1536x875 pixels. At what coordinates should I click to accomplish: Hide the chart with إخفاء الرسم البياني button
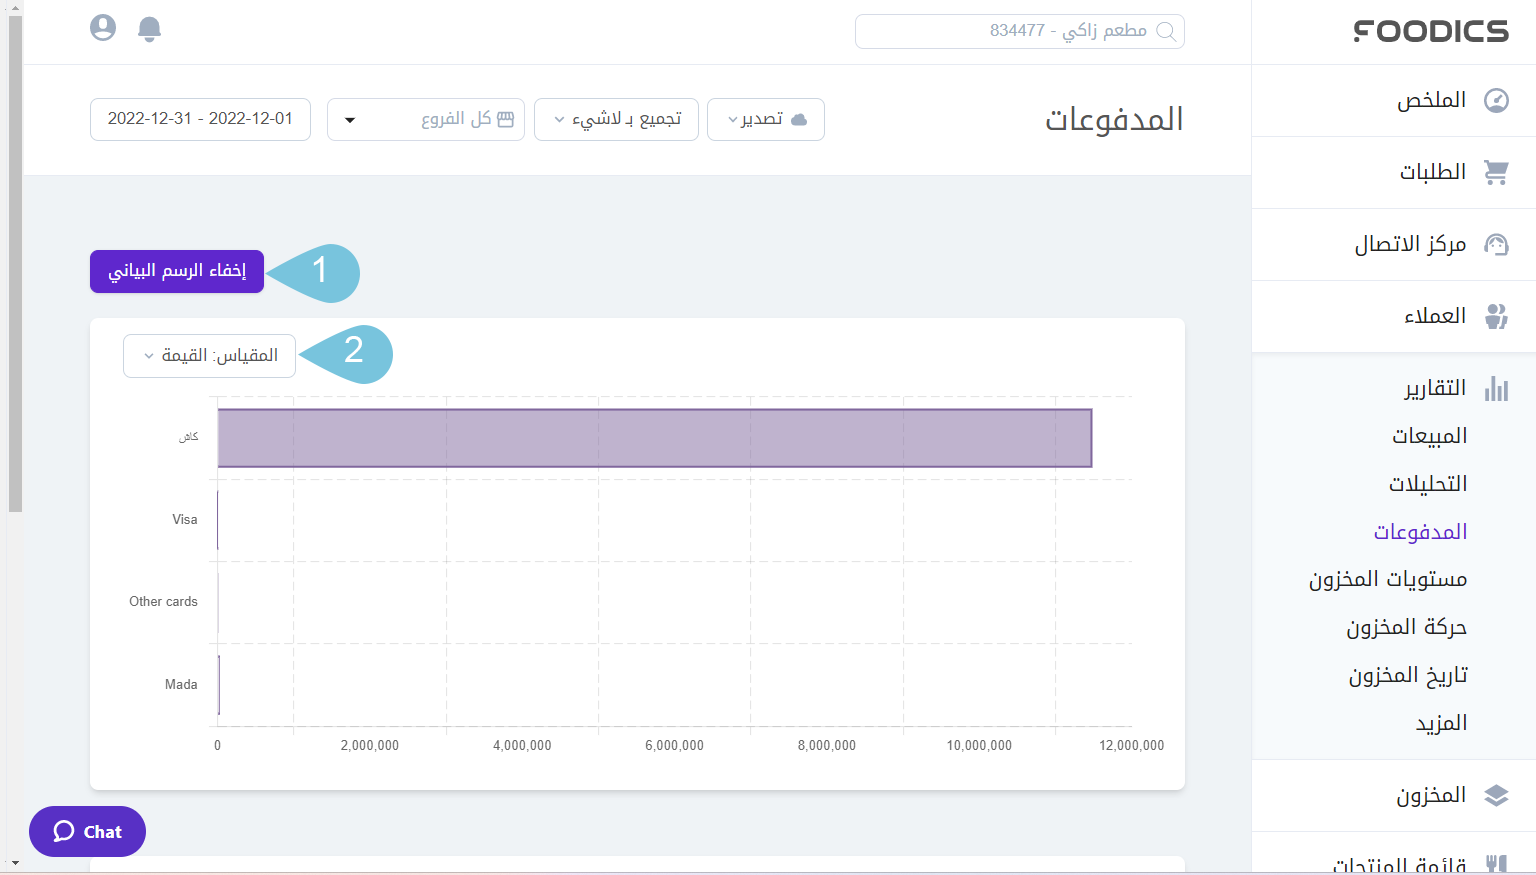coord(176,271)
